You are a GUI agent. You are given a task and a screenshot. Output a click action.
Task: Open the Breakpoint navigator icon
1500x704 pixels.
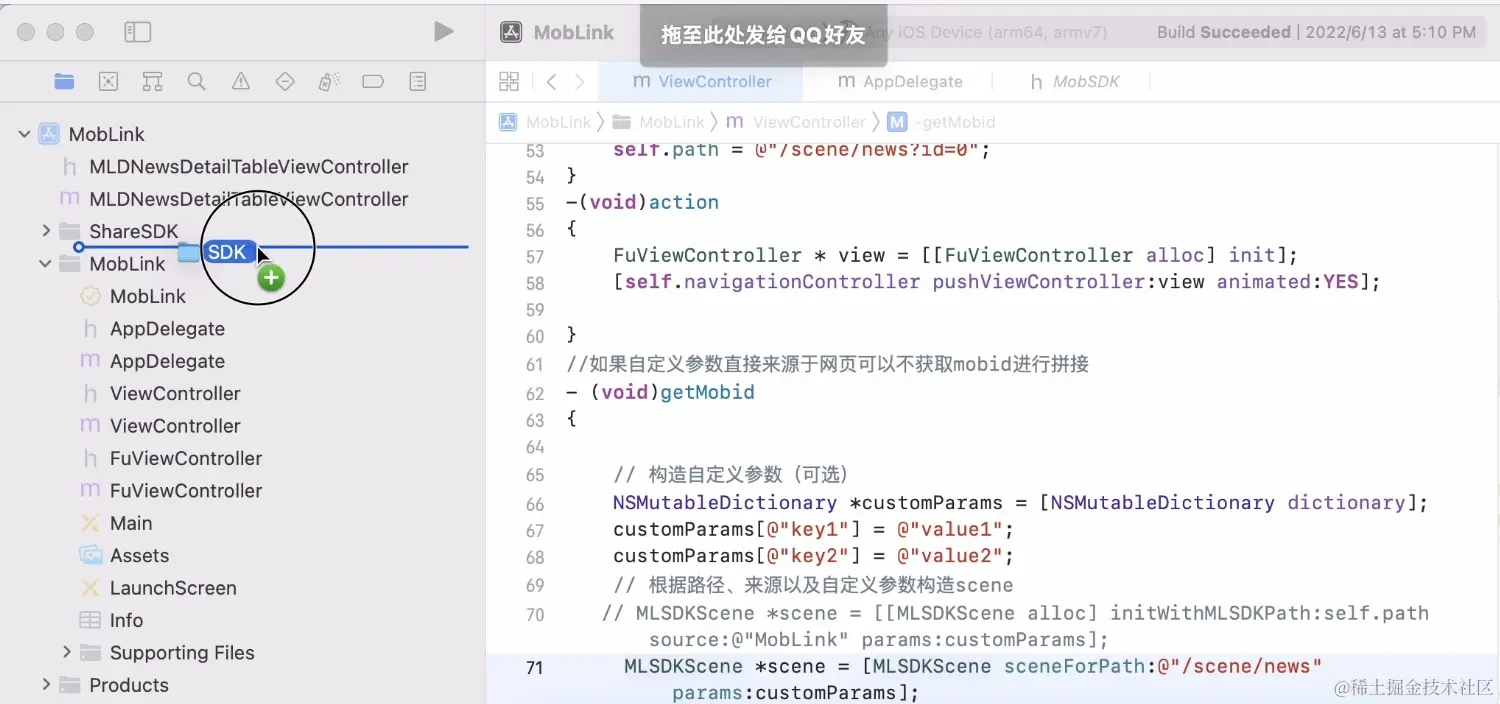tap(373, 82)
